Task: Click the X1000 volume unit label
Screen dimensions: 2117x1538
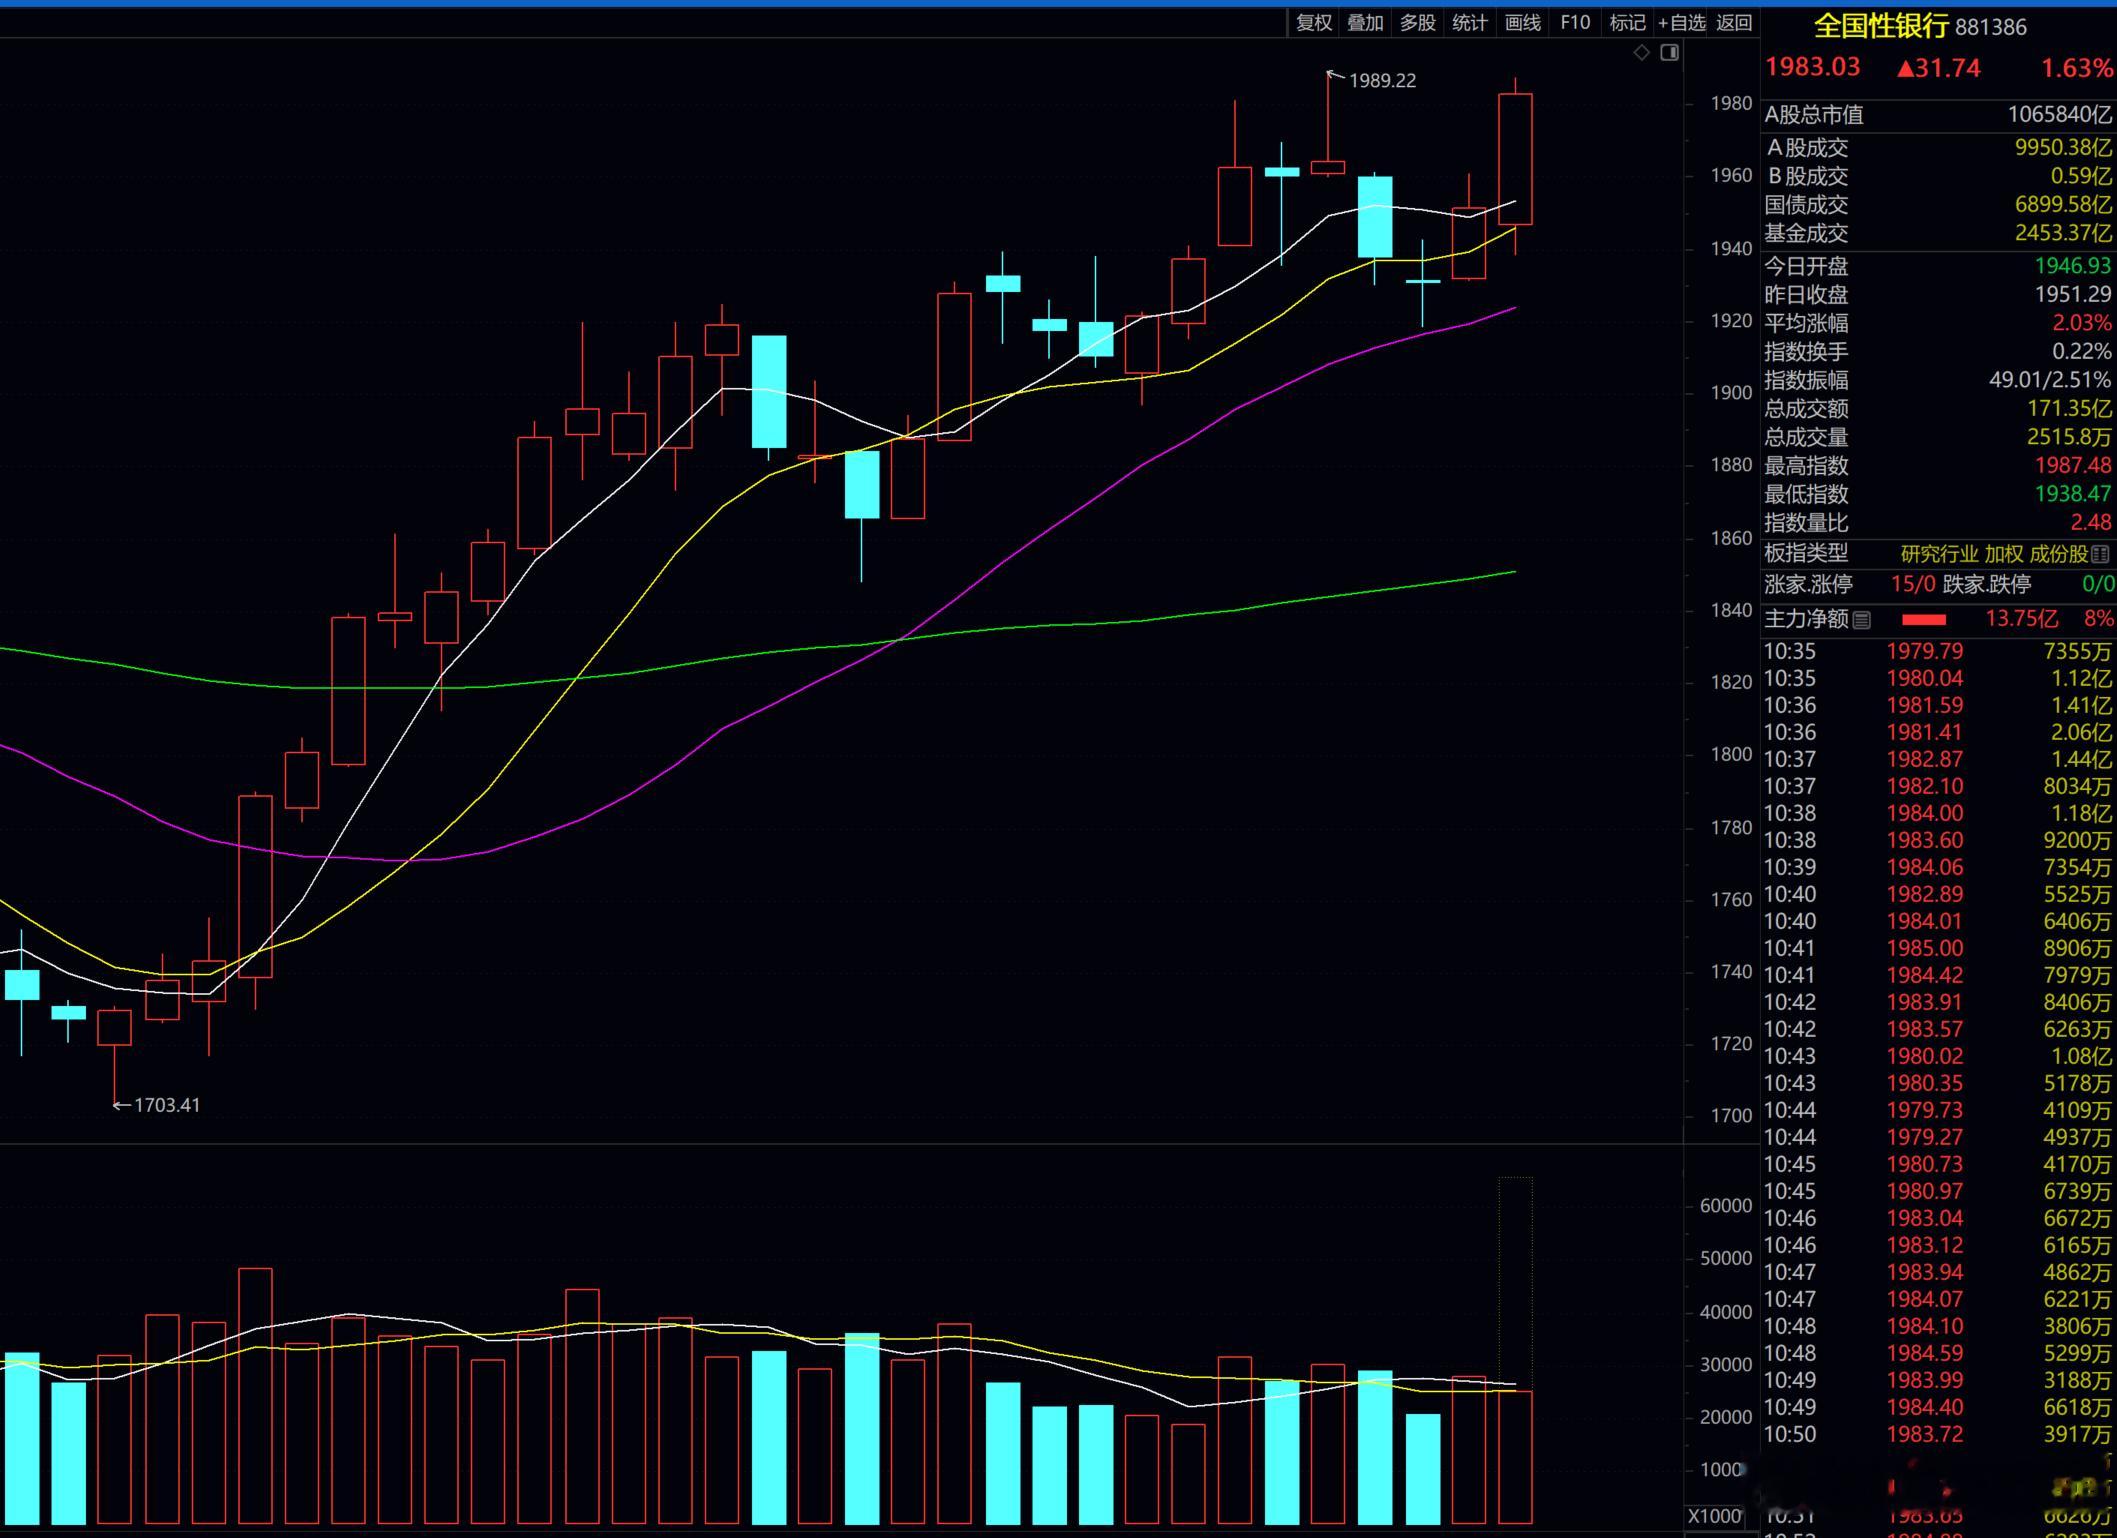Action: pyautogui.click(x=1714, y=1516)
